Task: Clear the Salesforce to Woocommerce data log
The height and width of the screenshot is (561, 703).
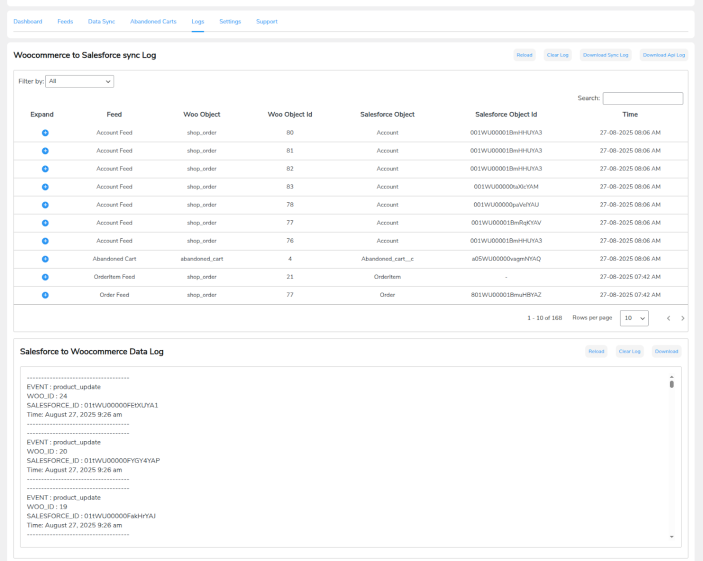Action: click(629, 351)
